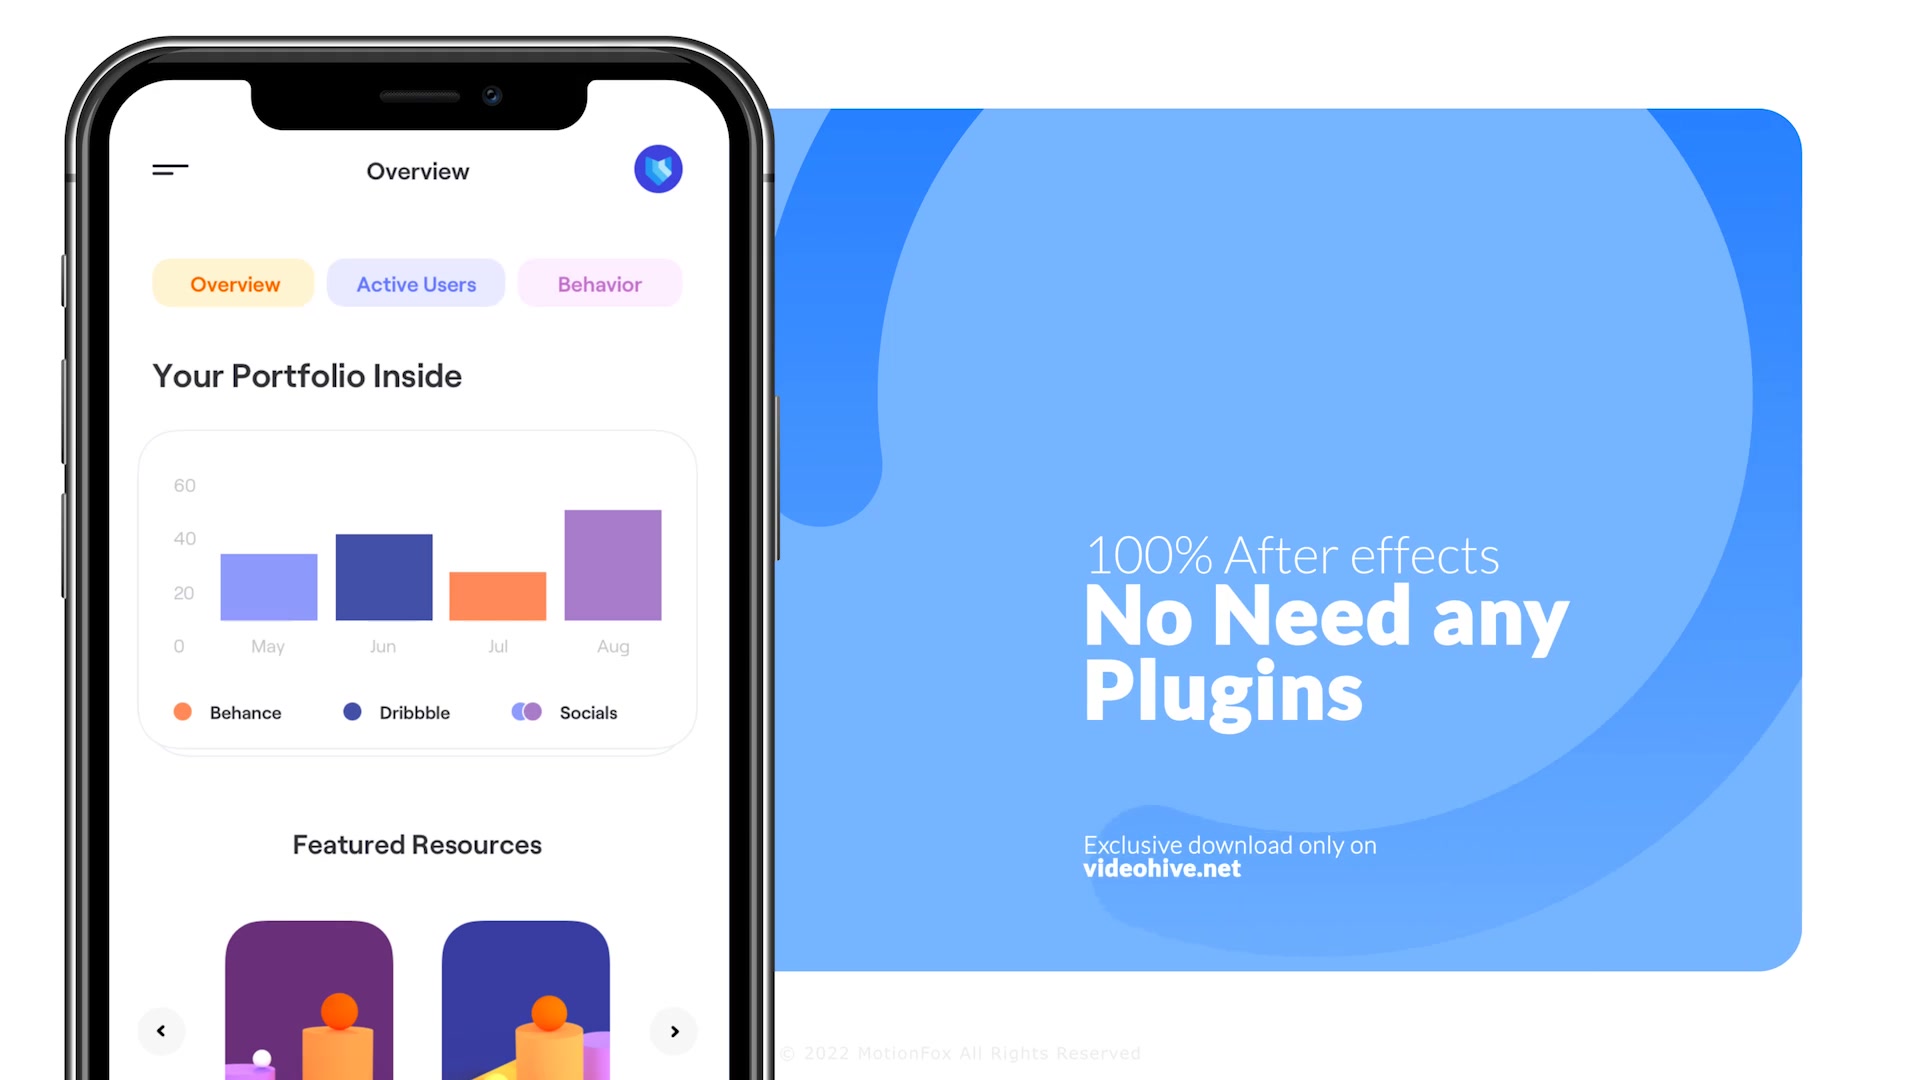The width and height of the screenshot is (1920, 1080).
Task: Switch to the Active Users tab
Action: (x=415, y=284)
